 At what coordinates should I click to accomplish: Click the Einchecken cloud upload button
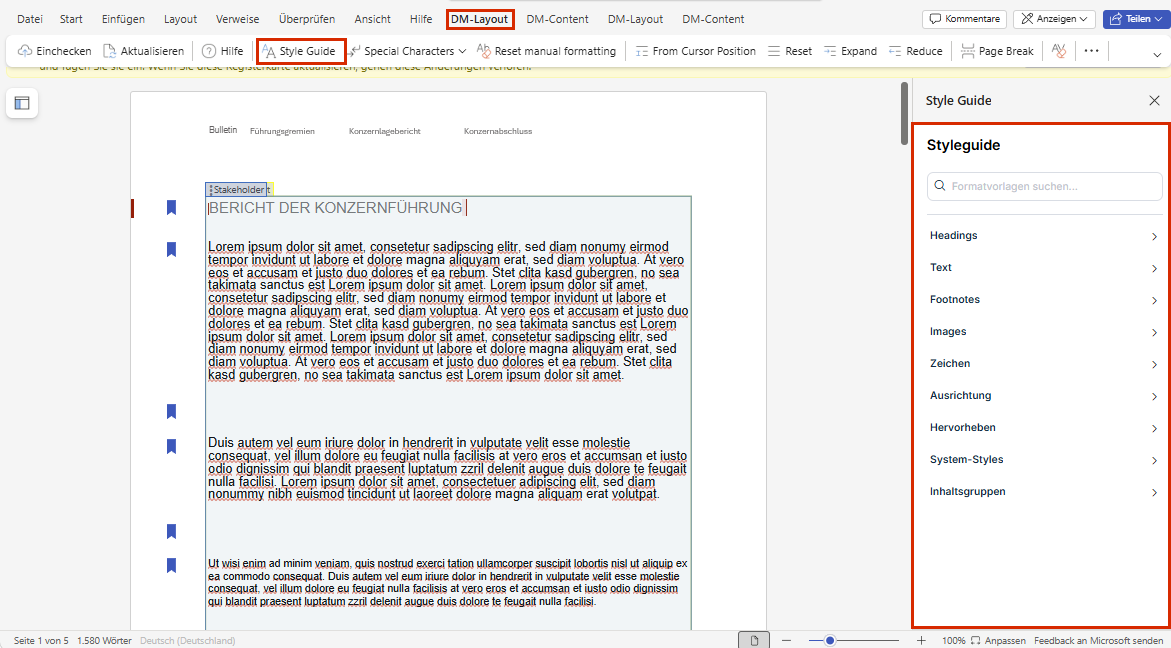click(55, 52)
